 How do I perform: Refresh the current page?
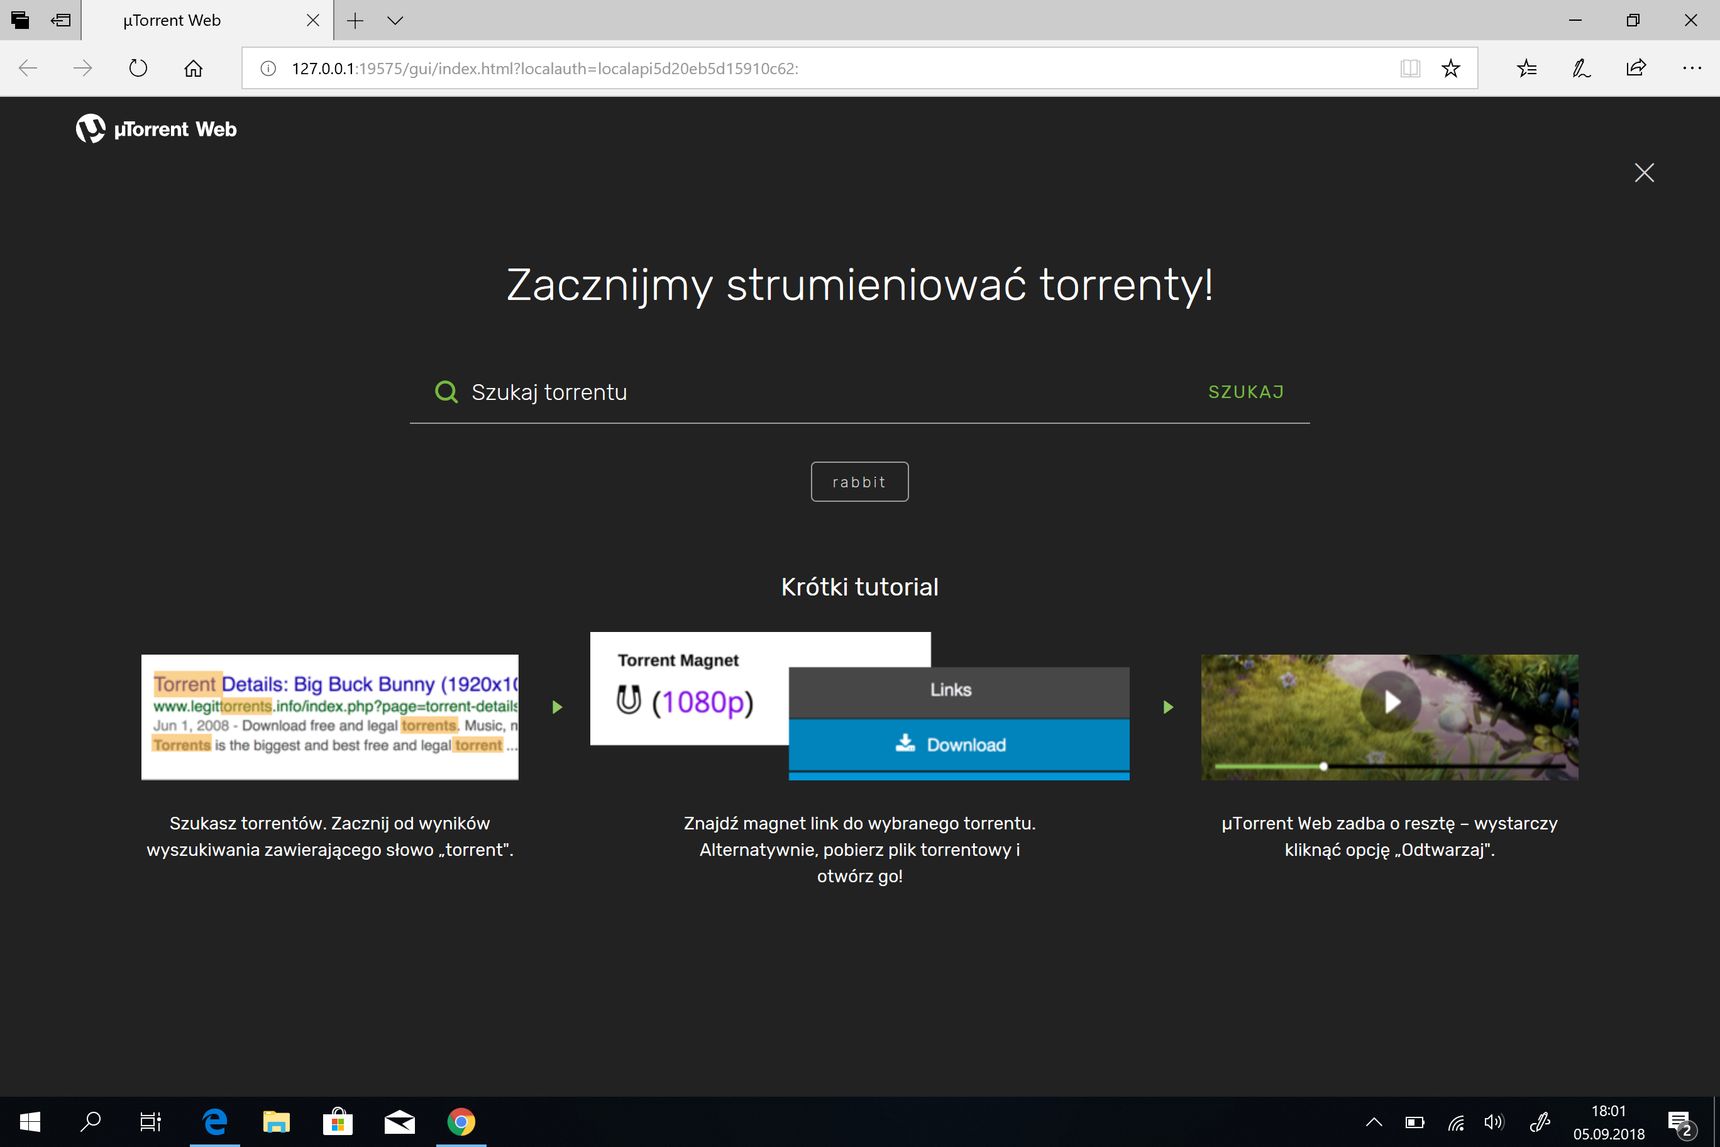(138, 68)
